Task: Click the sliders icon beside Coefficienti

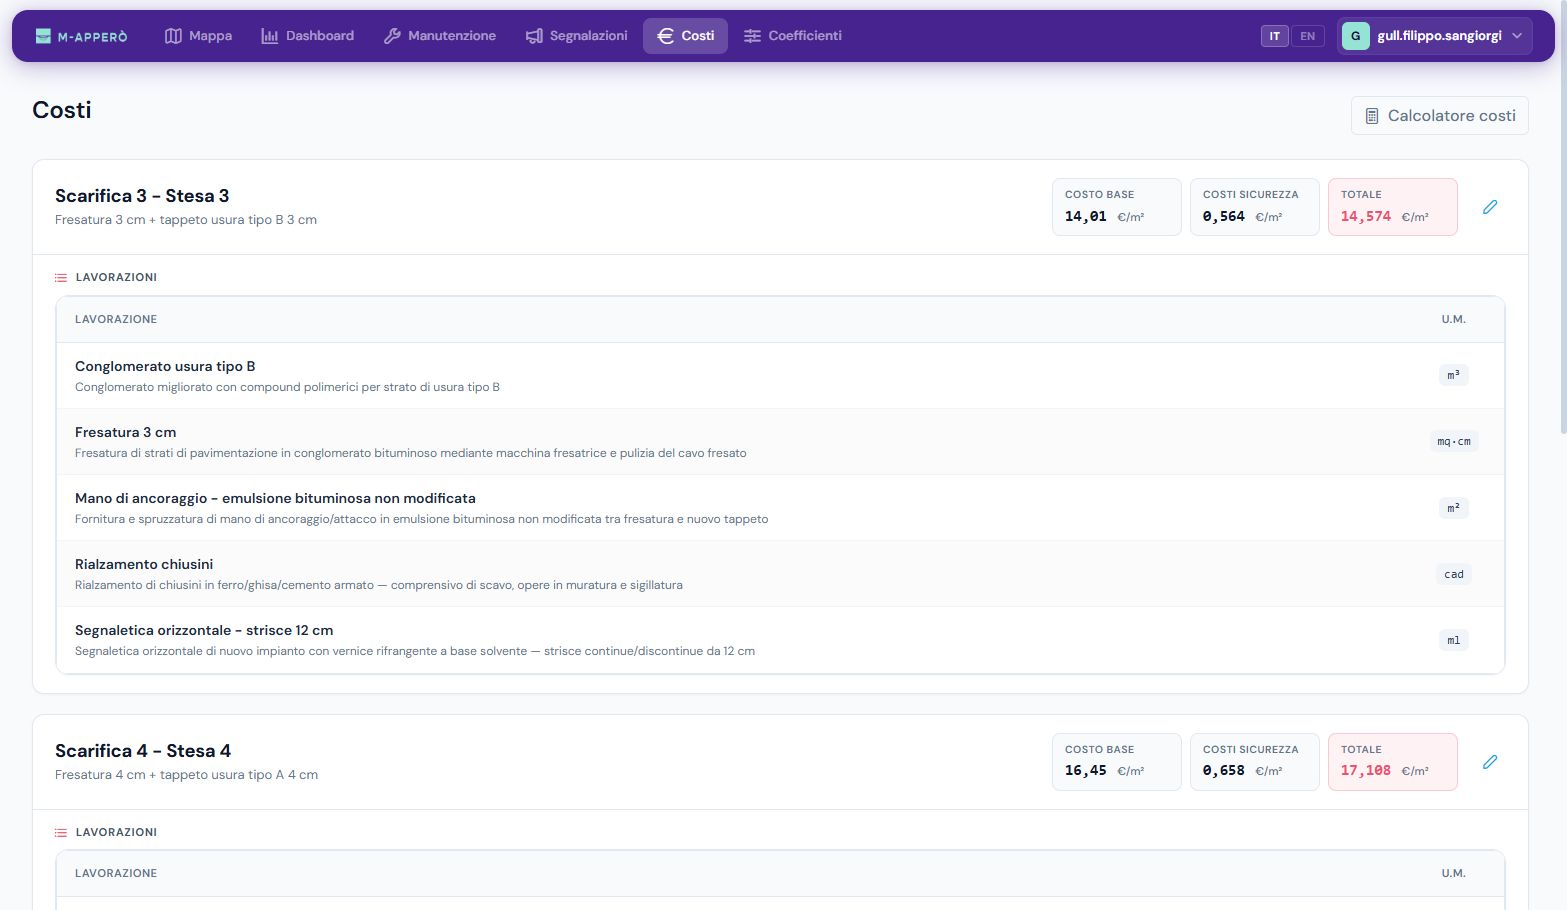Action: pyautogui.click(x=752, y=36)
